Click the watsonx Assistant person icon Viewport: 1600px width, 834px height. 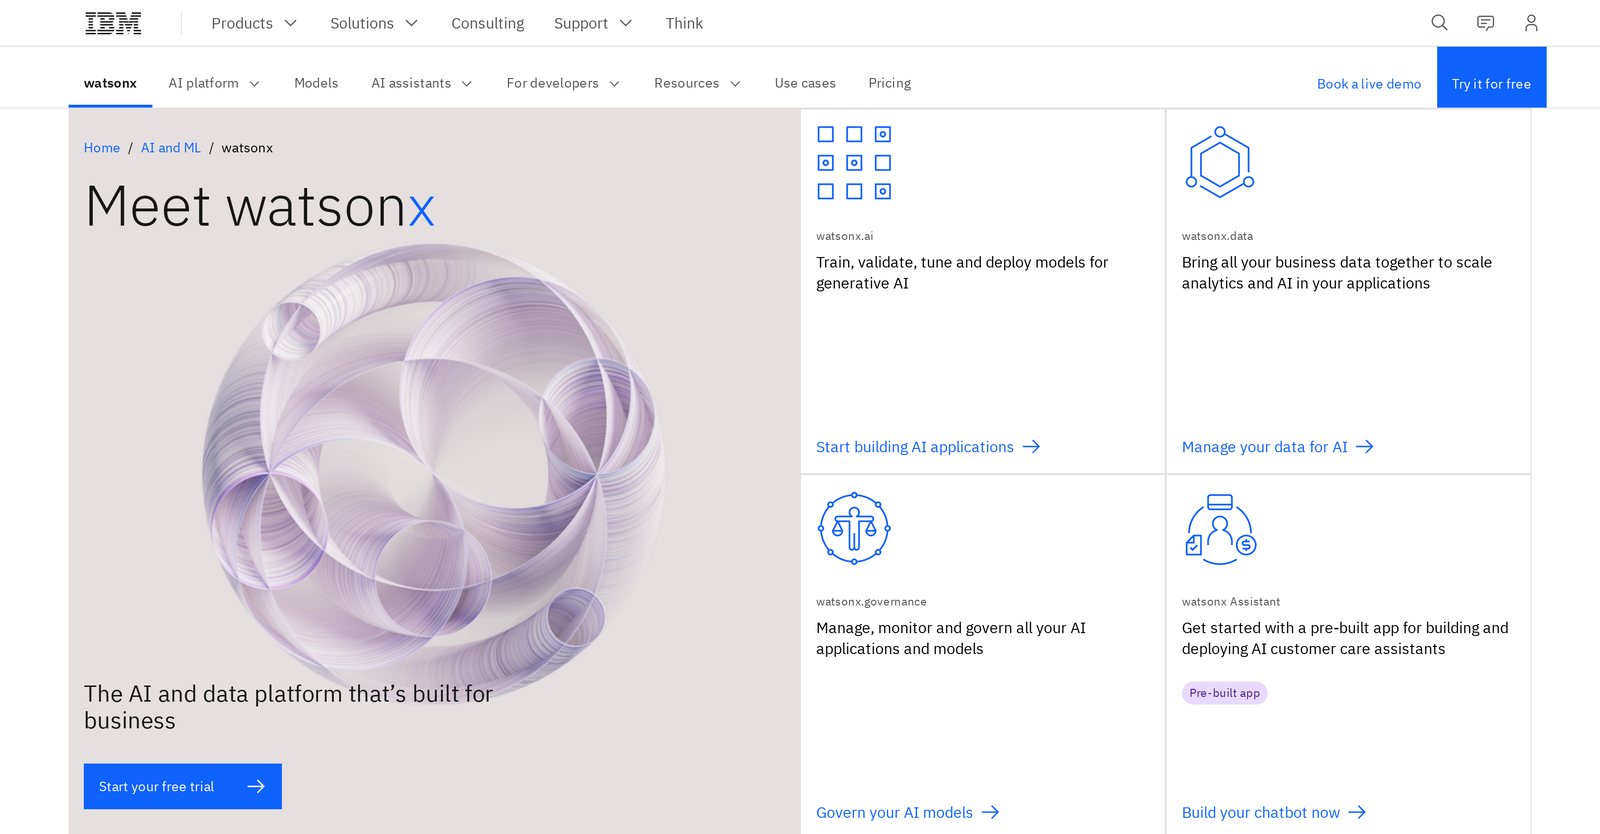1220,529
